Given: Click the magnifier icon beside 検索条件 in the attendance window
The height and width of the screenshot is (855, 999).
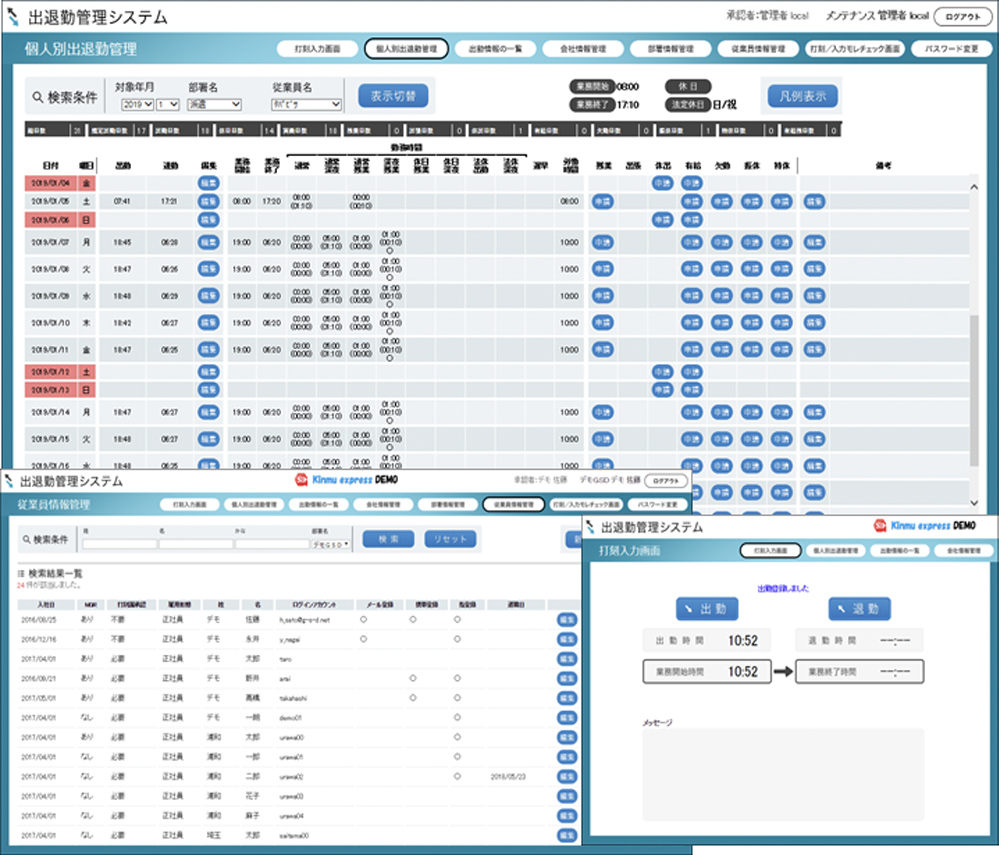Looking at the screenshot, I should (x=38, y=97).
